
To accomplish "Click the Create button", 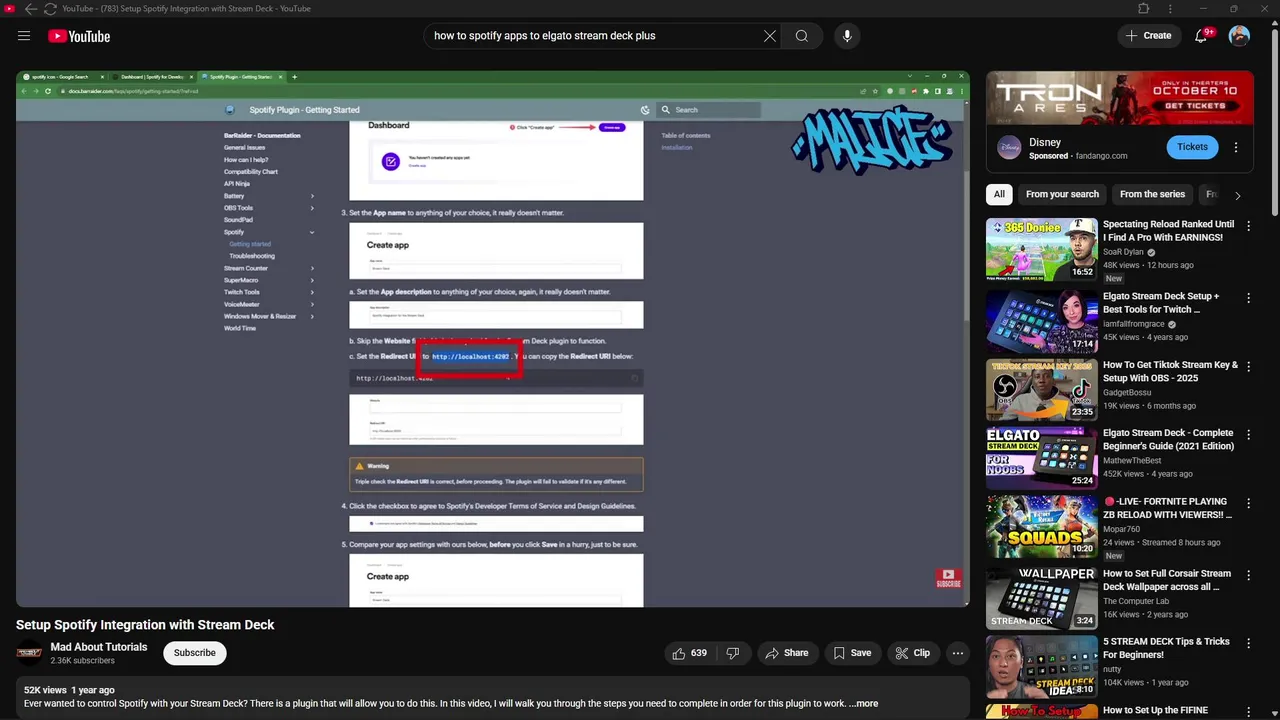I will pos(1148,36).
